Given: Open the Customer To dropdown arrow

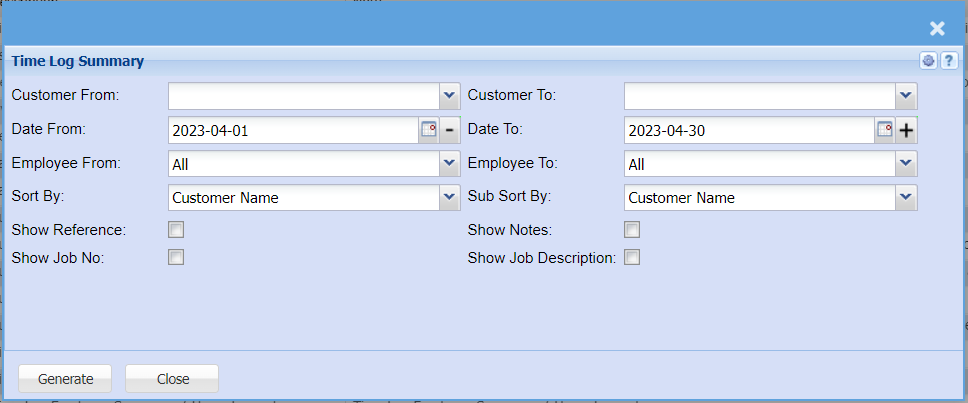Looking at the screenshot, I should [x=906, y=96].
